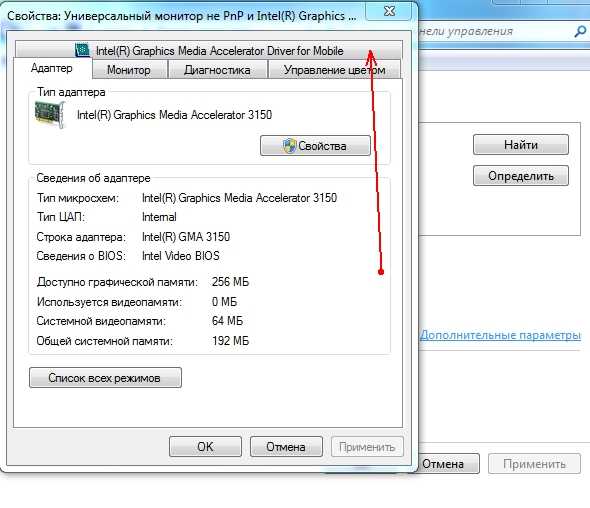Click the Тип микросхем label
The height and width of the screenshot is (508, 590).
[78, 198]
